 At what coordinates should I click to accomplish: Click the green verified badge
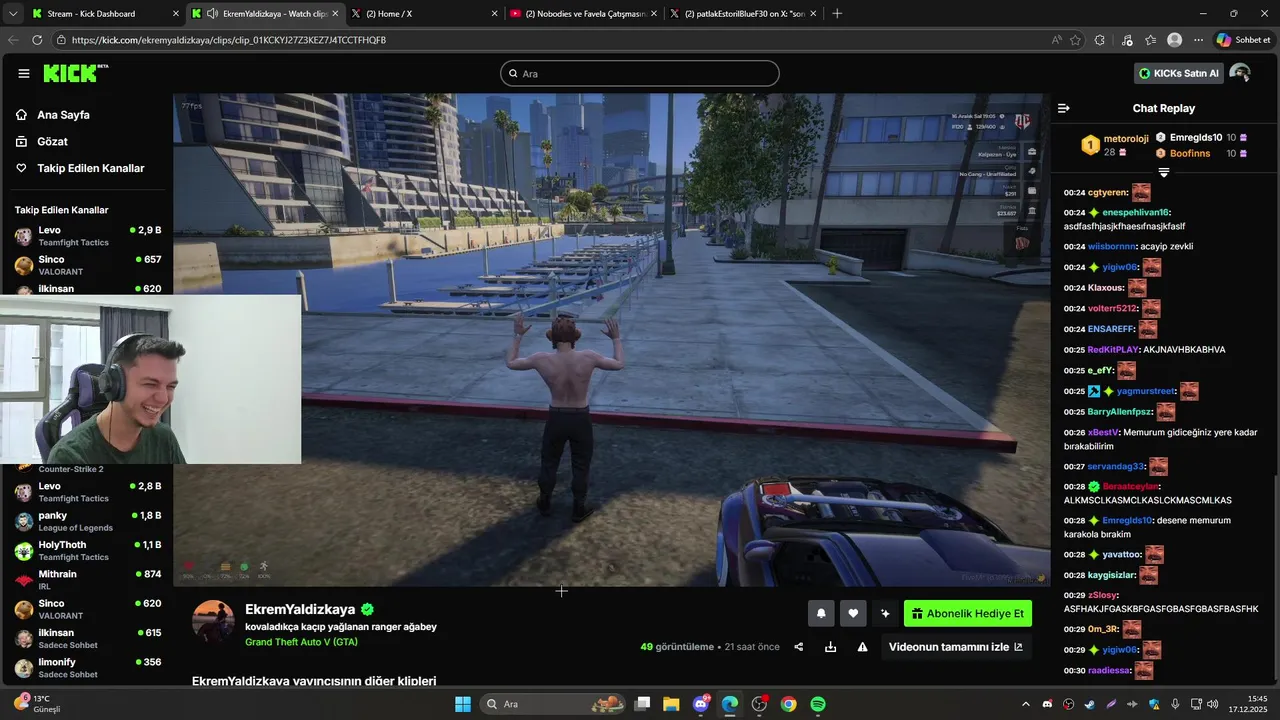coord(367,609)
